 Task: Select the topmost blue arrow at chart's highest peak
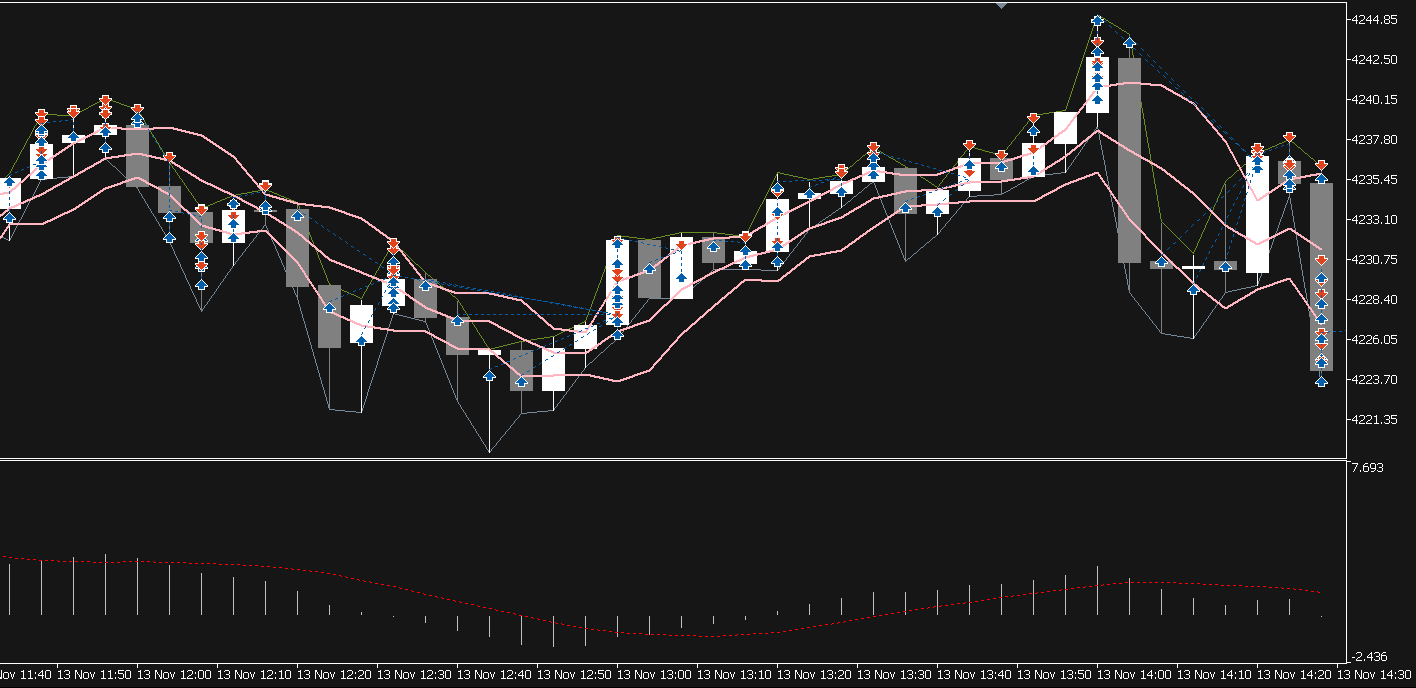[x=1097, y=21]
